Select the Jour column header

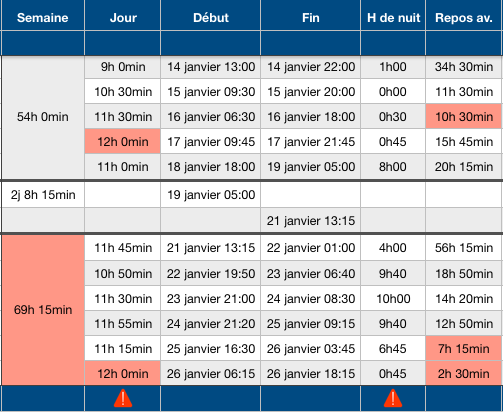click(x=123, y=18)
